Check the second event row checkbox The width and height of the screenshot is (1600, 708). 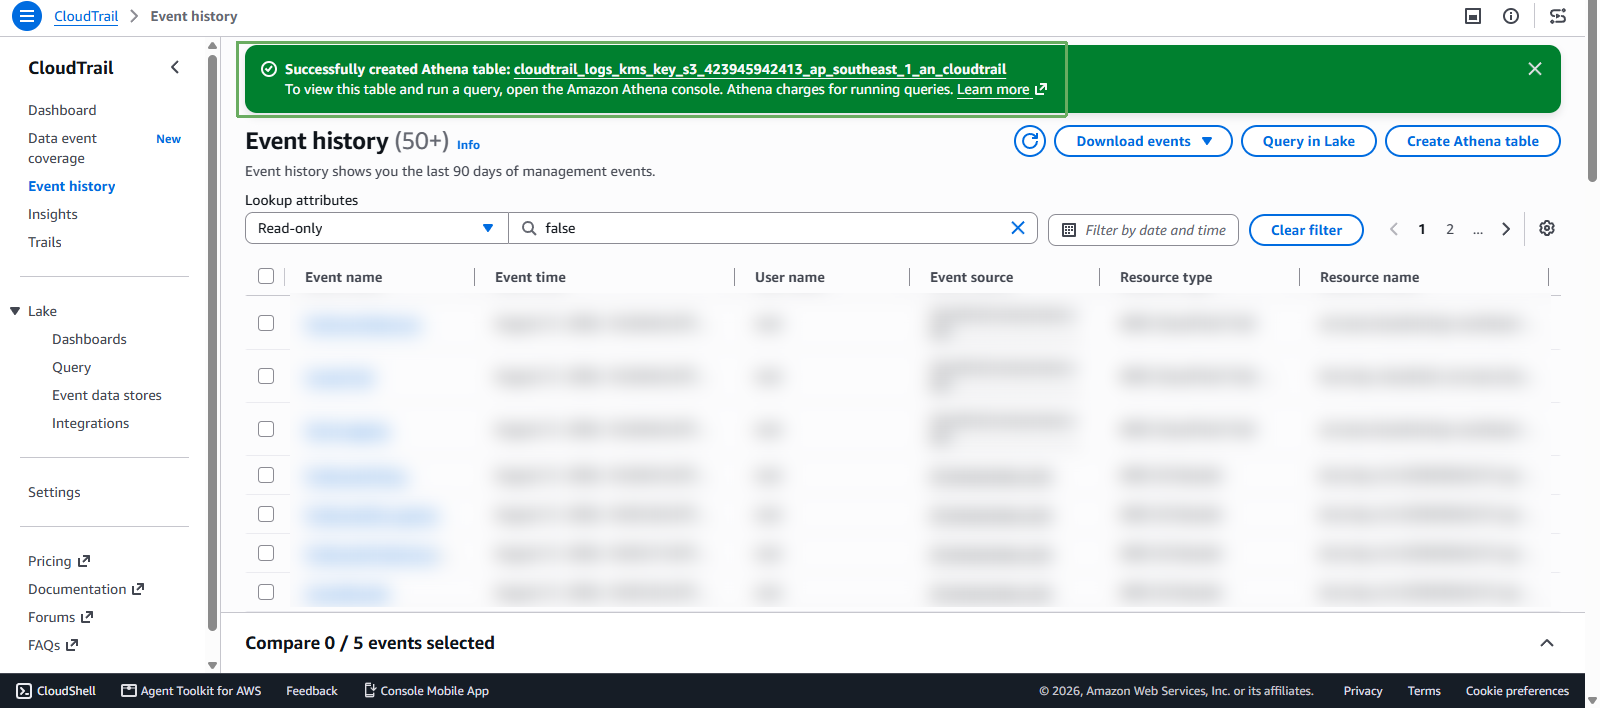click(x=266, y=376)
